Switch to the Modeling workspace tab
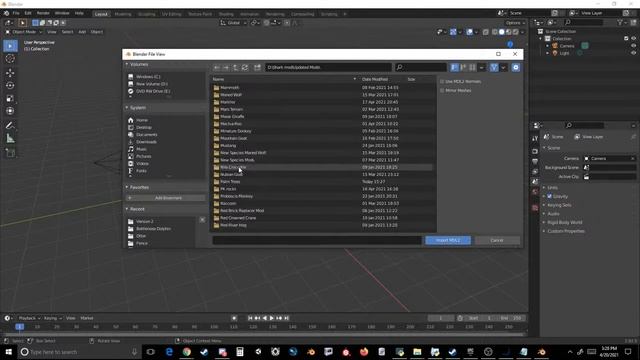Viewport: 640px width, 360px height. (123, 14)
